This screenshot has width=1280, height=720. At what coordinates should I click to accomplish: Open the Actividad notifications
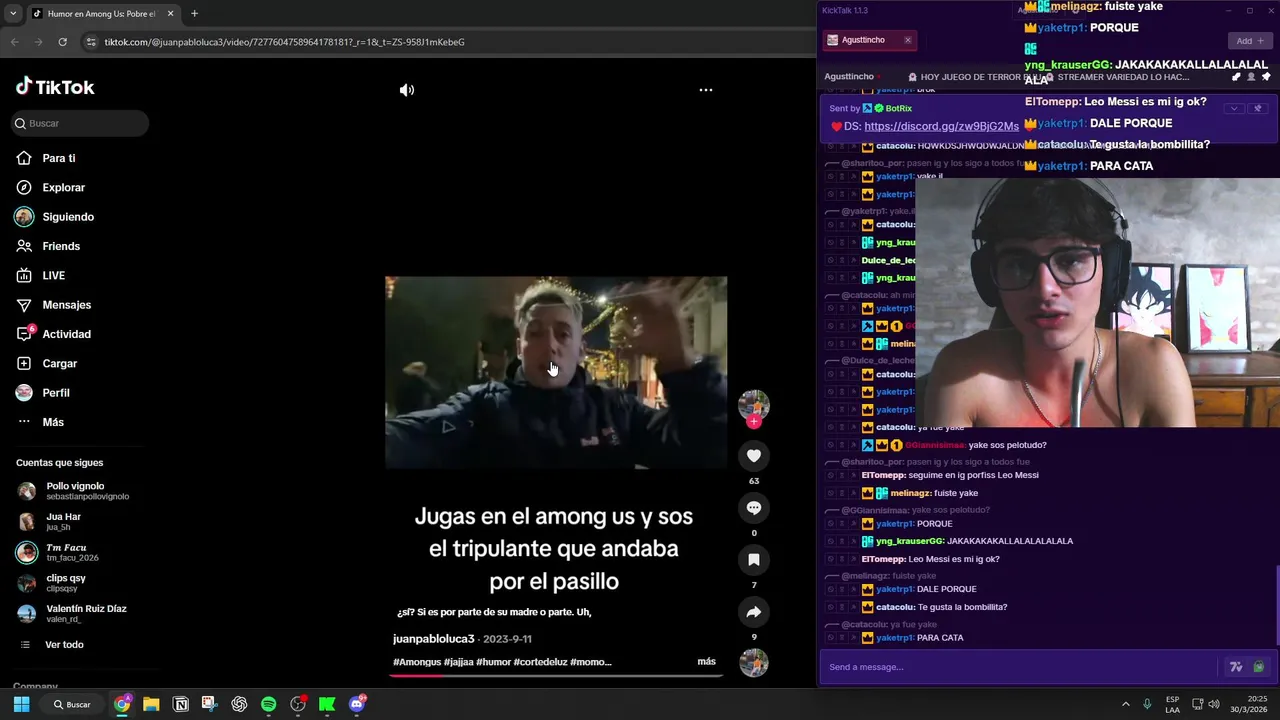[x=66, y=334]
